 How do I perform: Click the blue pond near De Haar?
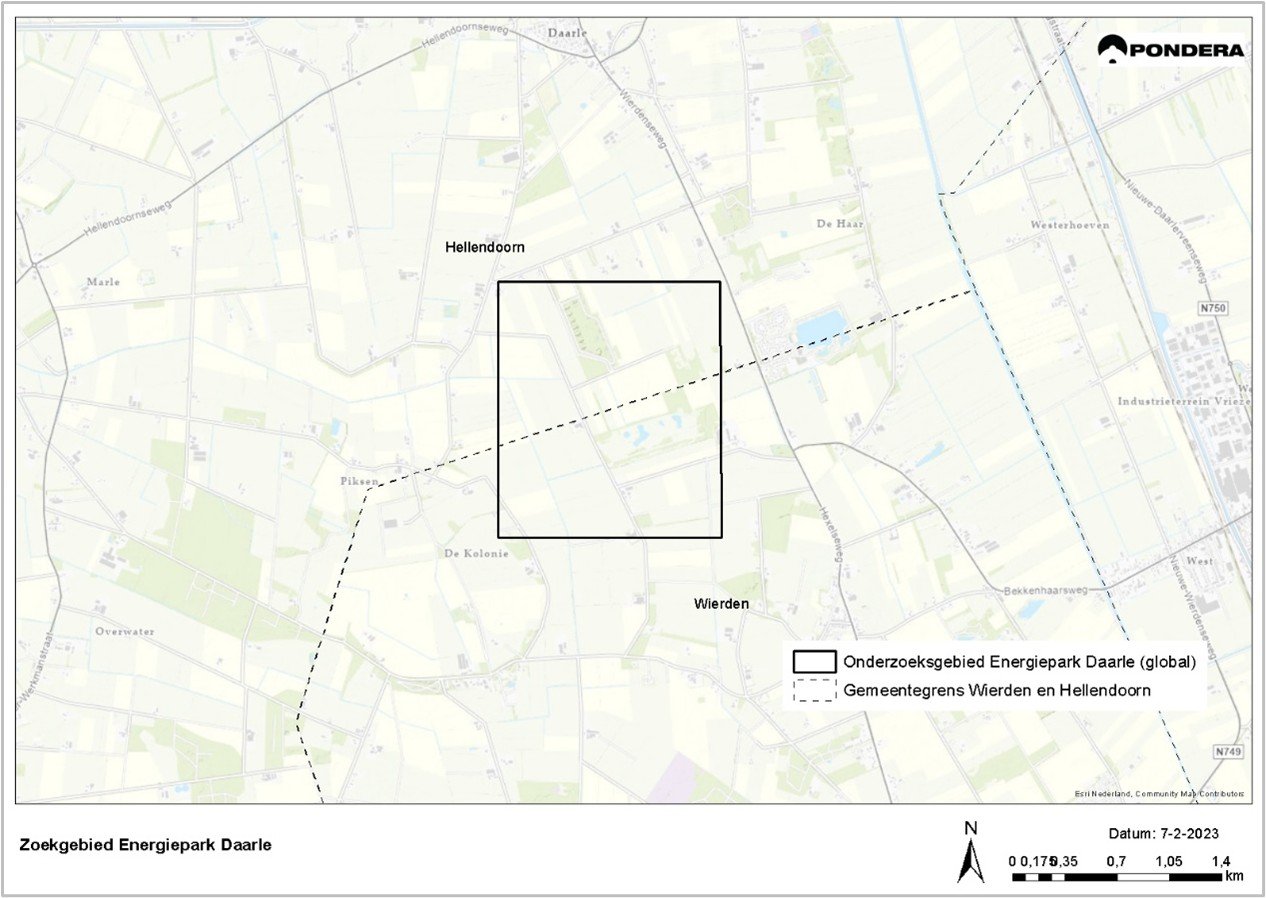click(x=820, y=327)
